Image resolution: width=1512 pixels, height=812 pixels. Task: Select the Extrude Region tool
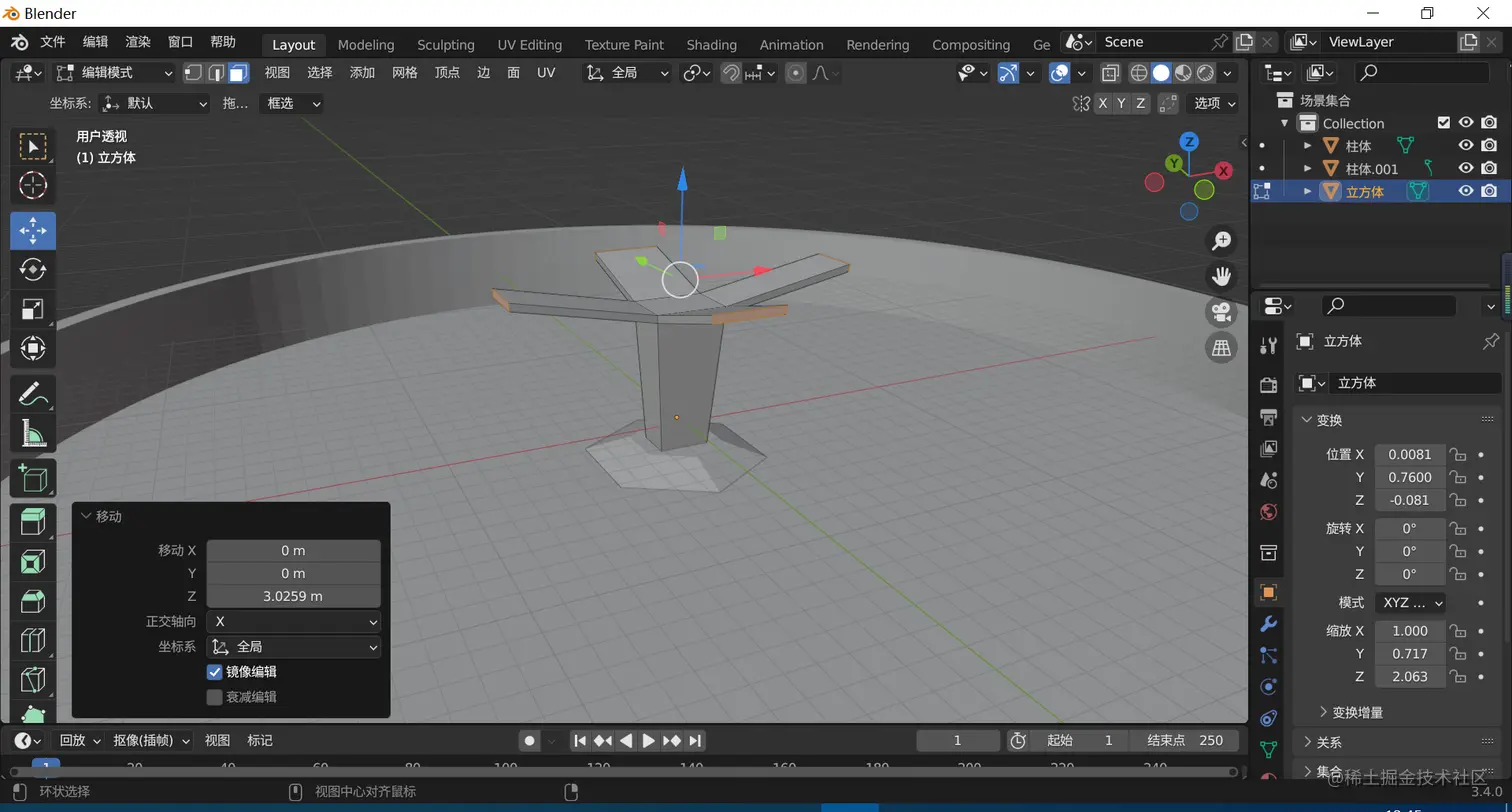33,522
